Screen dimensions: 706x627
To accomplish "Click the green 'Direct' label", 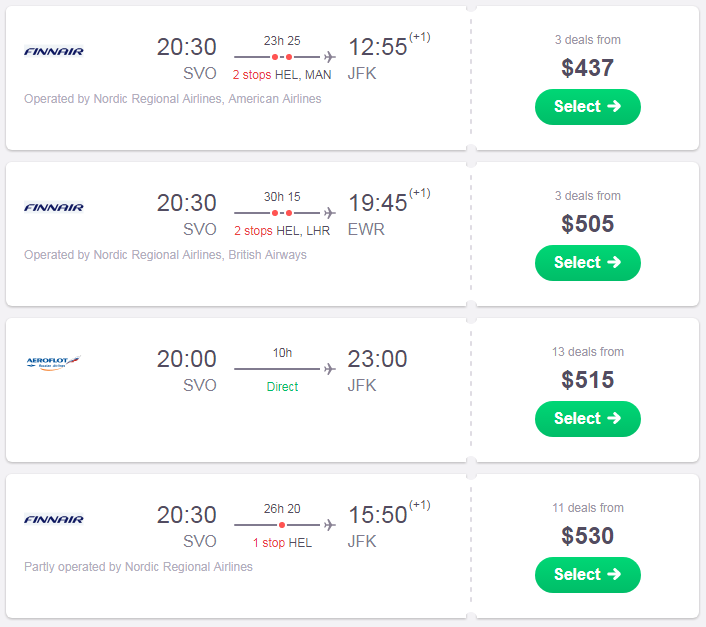I will click(x=282, y=387).
